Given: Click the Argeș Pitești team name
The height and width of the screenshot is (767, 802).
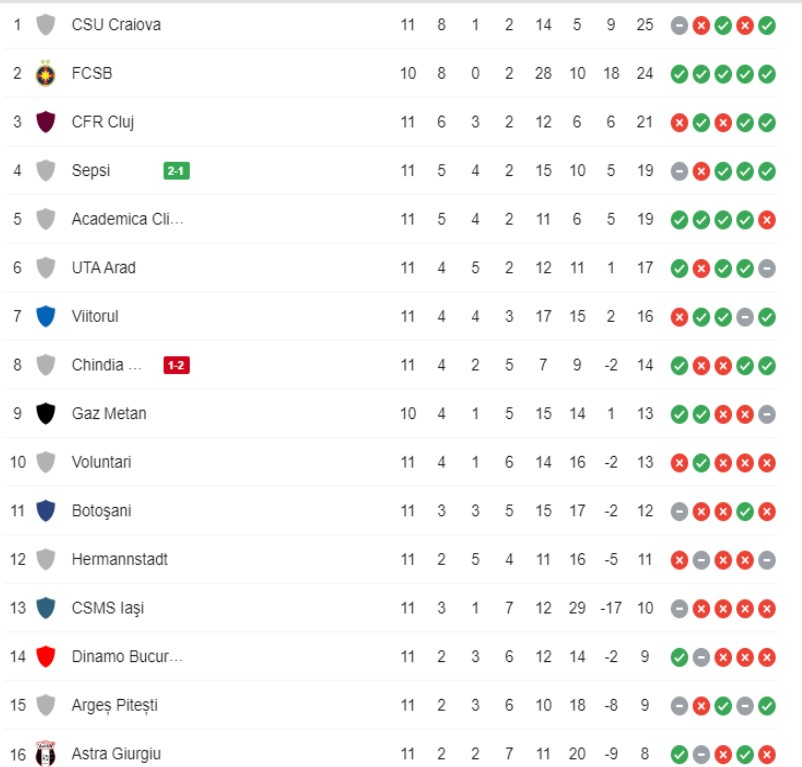Looking at the screenshot, I should [x=114, y=705].
